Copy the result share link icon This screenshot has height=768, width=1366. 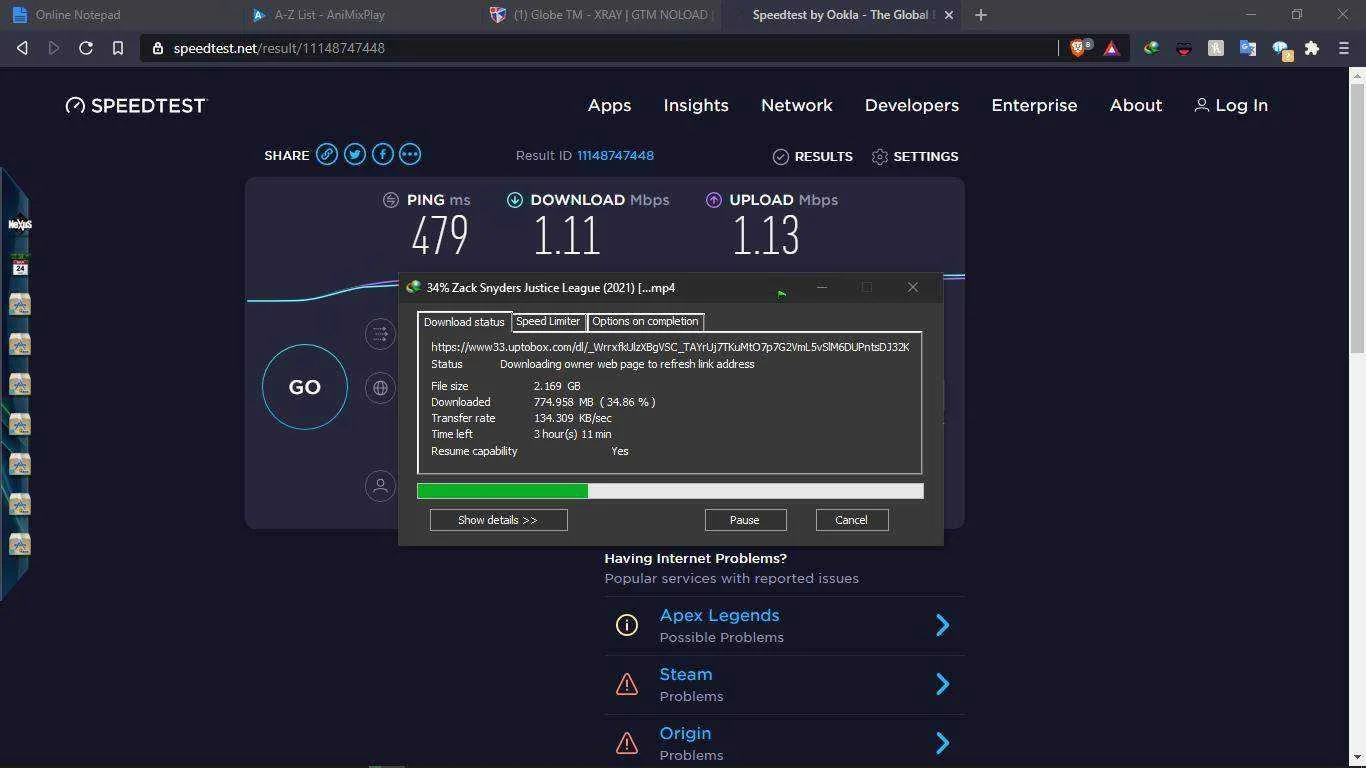[327, 154]
